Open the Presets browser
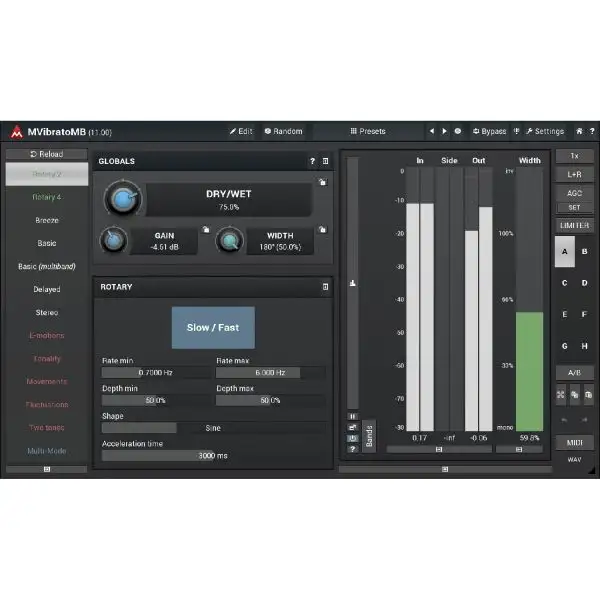600x600 pixels. tap(367, 131)
